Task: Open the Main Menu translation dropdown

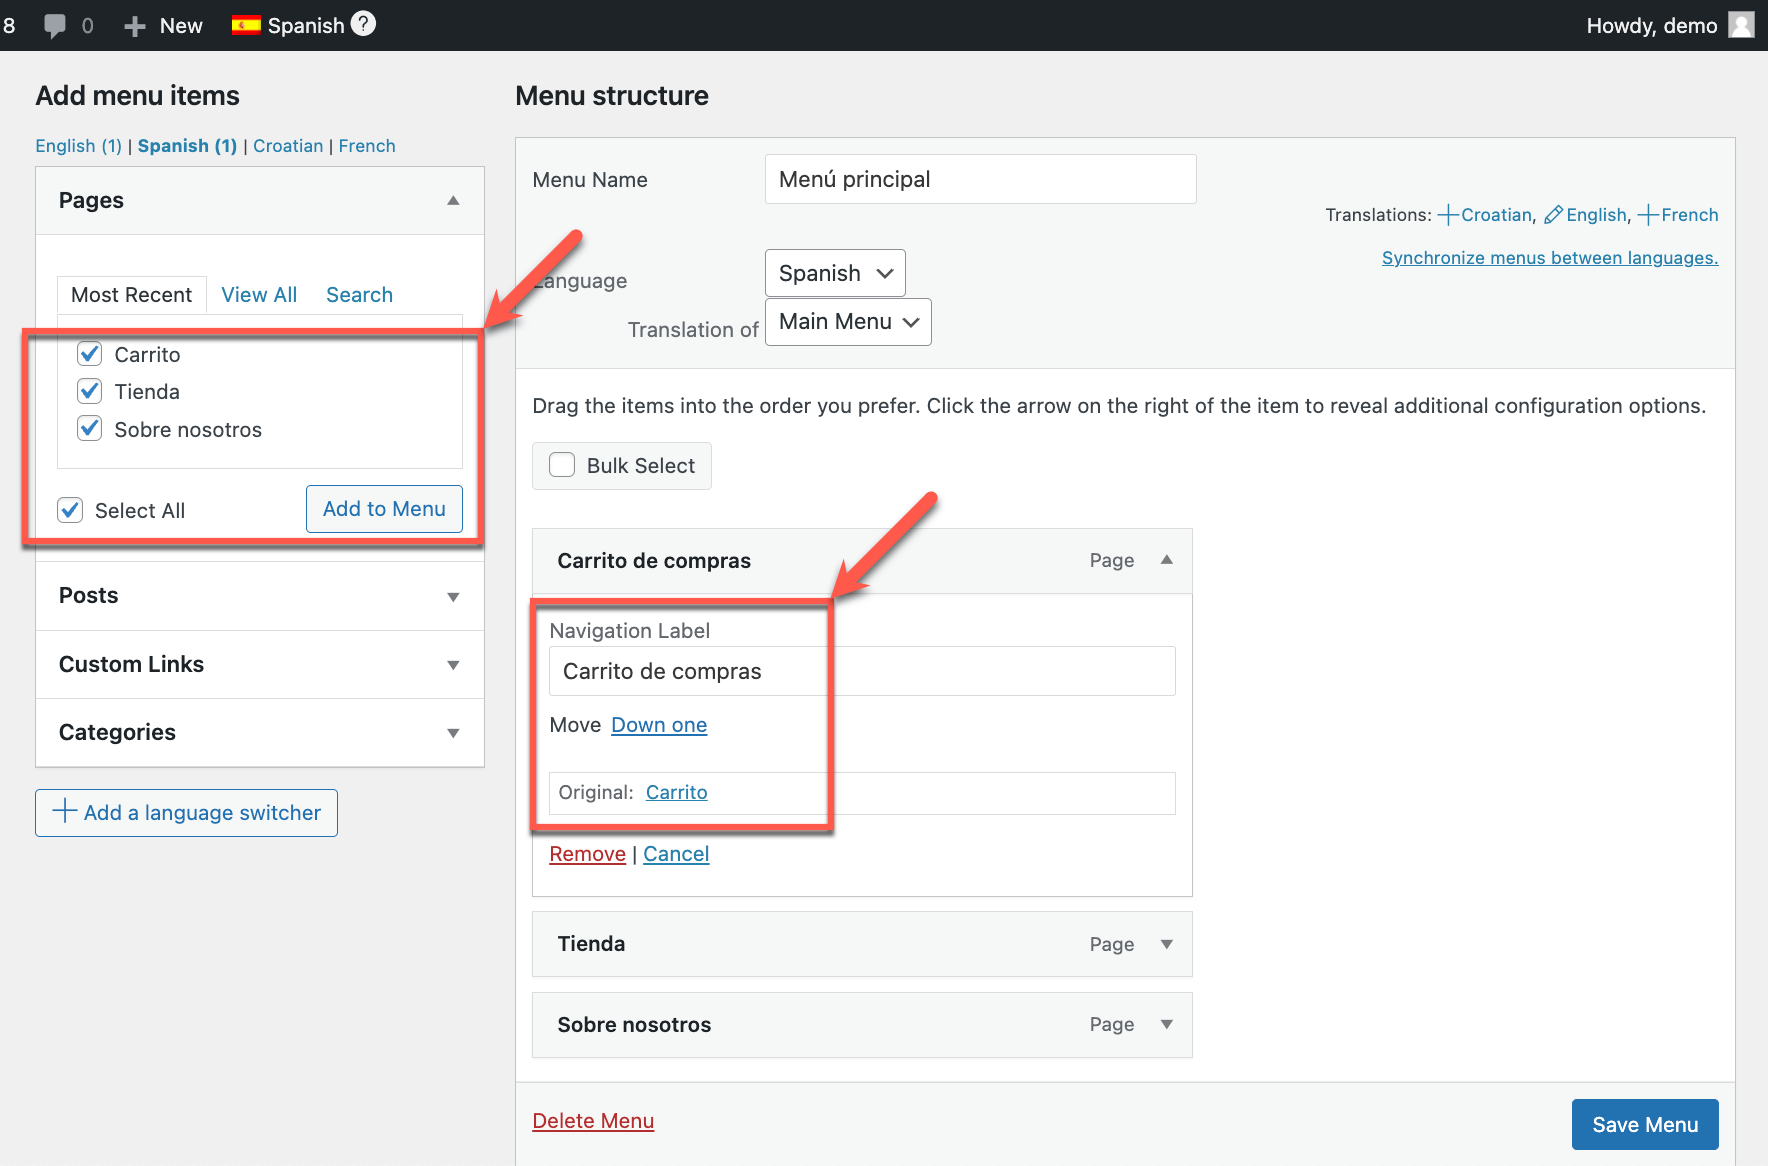Action: 848,322
